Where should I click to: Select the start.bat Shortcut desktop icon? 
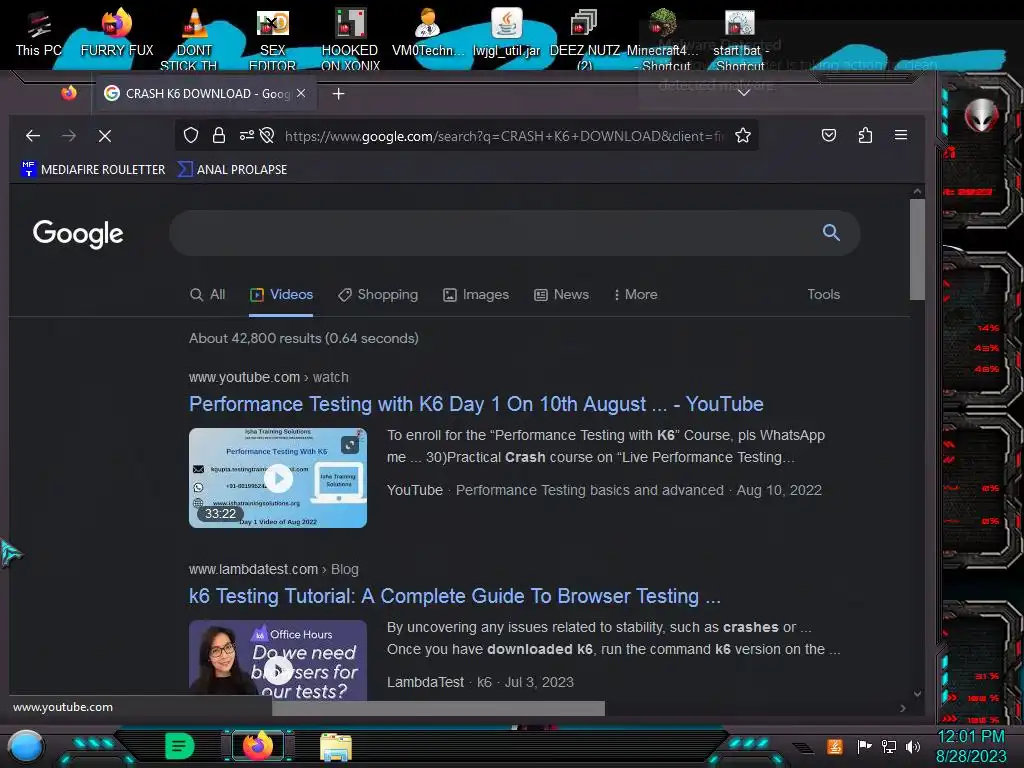coord(740,38)
